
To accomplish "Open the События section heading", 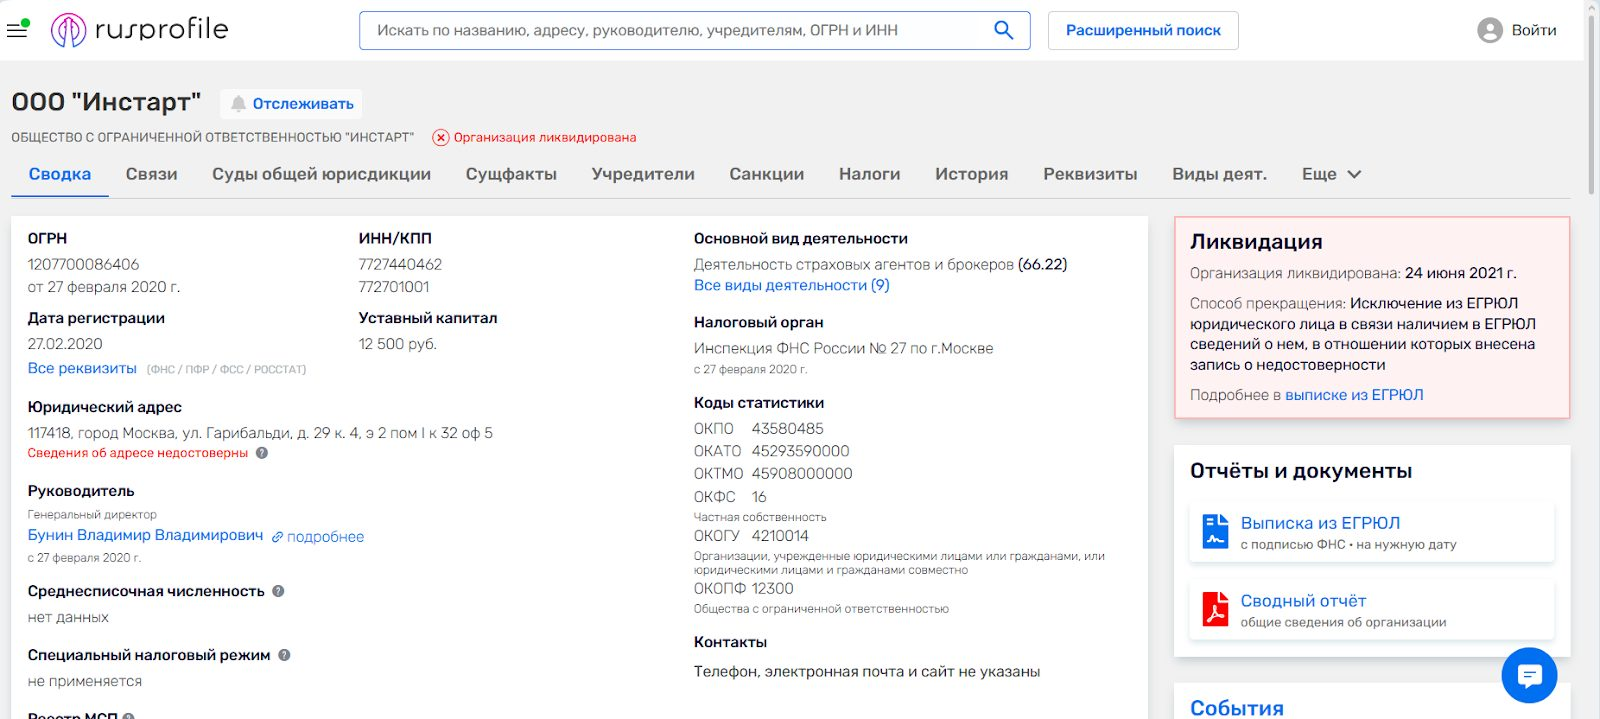I will pos(1237,707).
